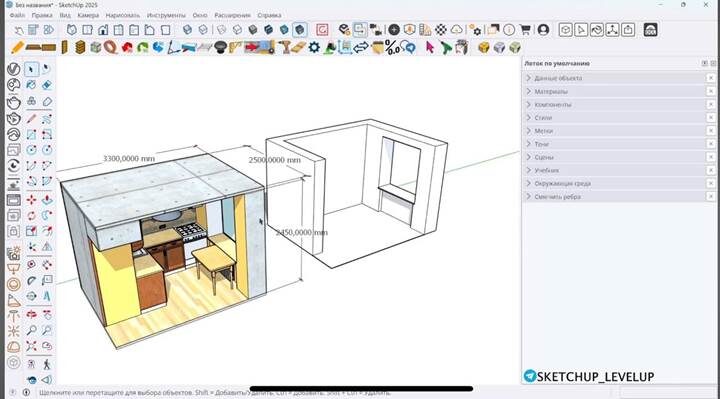Enable Wireframe face style
720x399 pixels.
tap(222, 30)
